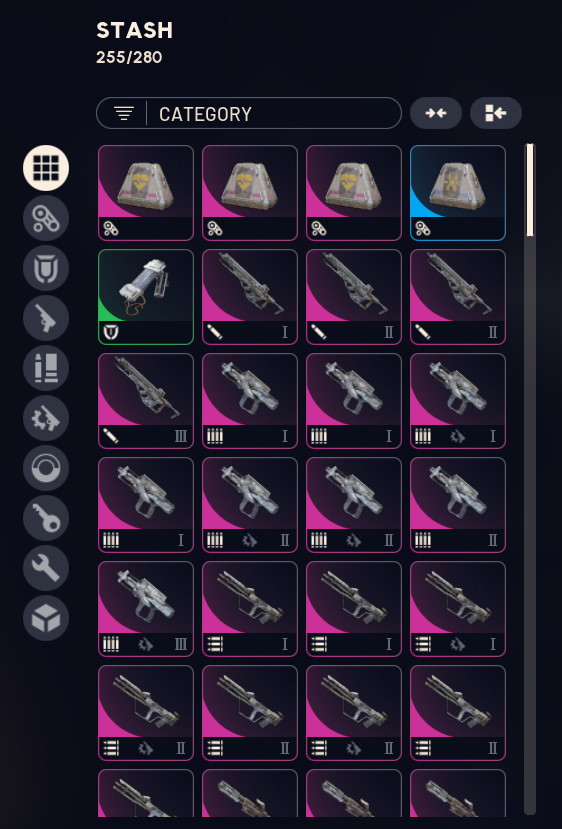Filter stash by the linked-circles category icon
The height and width of the screenshot is (829, 562).
pyautogui.click(x=46, y=218)
